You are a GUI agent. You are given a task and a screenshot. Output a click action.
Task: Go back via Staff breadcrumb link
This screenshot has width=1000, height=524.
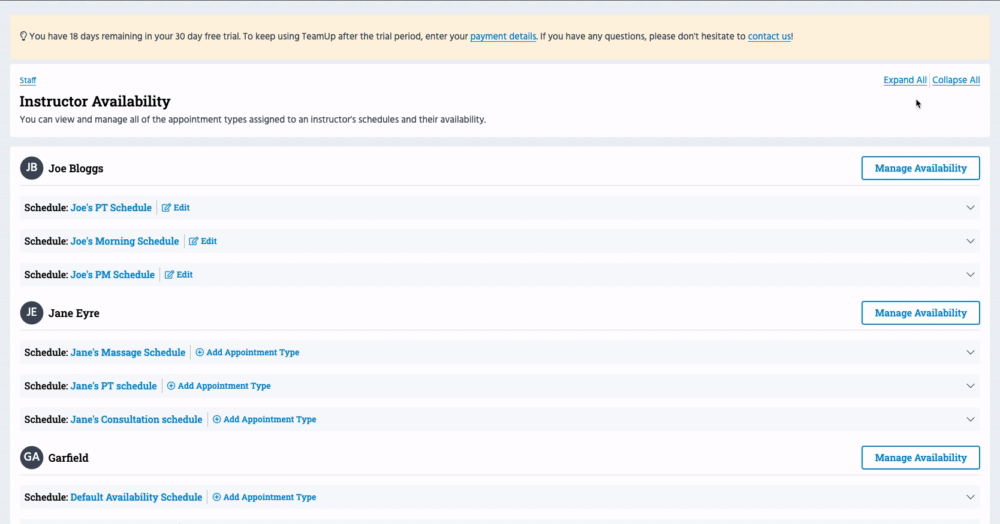pyautogui.click(x=28, y=80)
